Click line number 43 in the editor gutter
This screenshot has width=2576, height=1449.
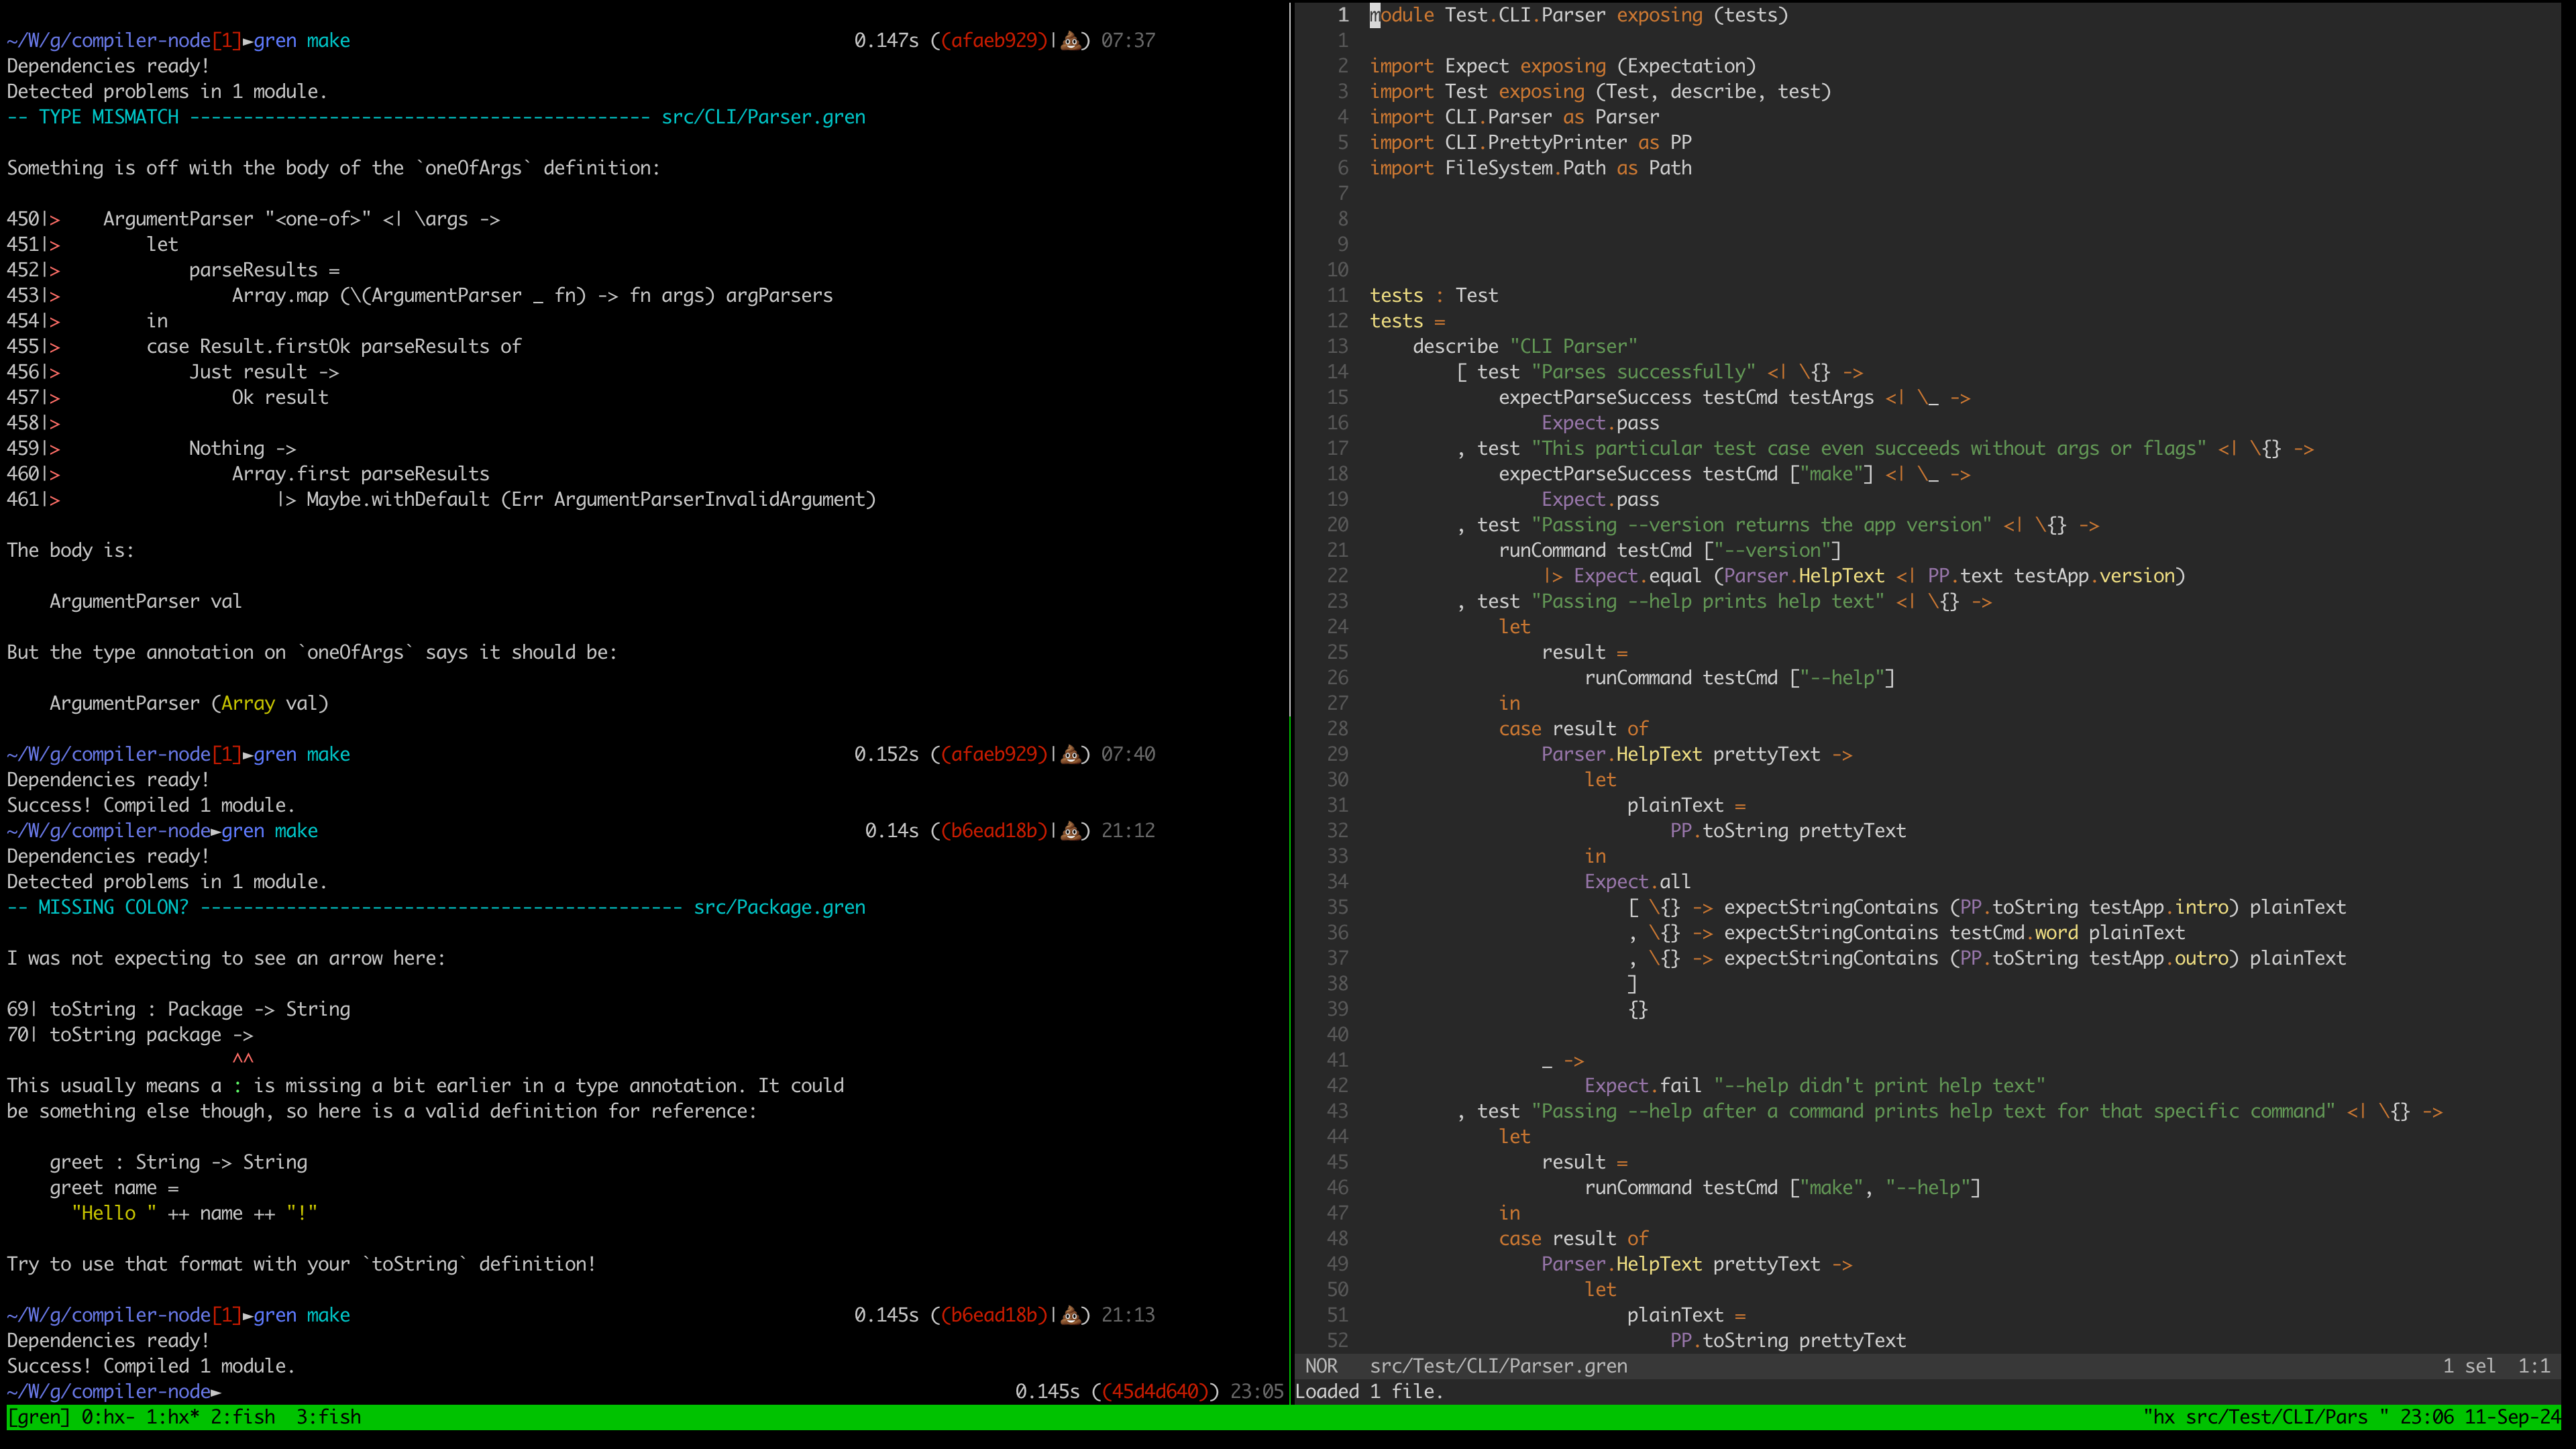[1337, 1111]
